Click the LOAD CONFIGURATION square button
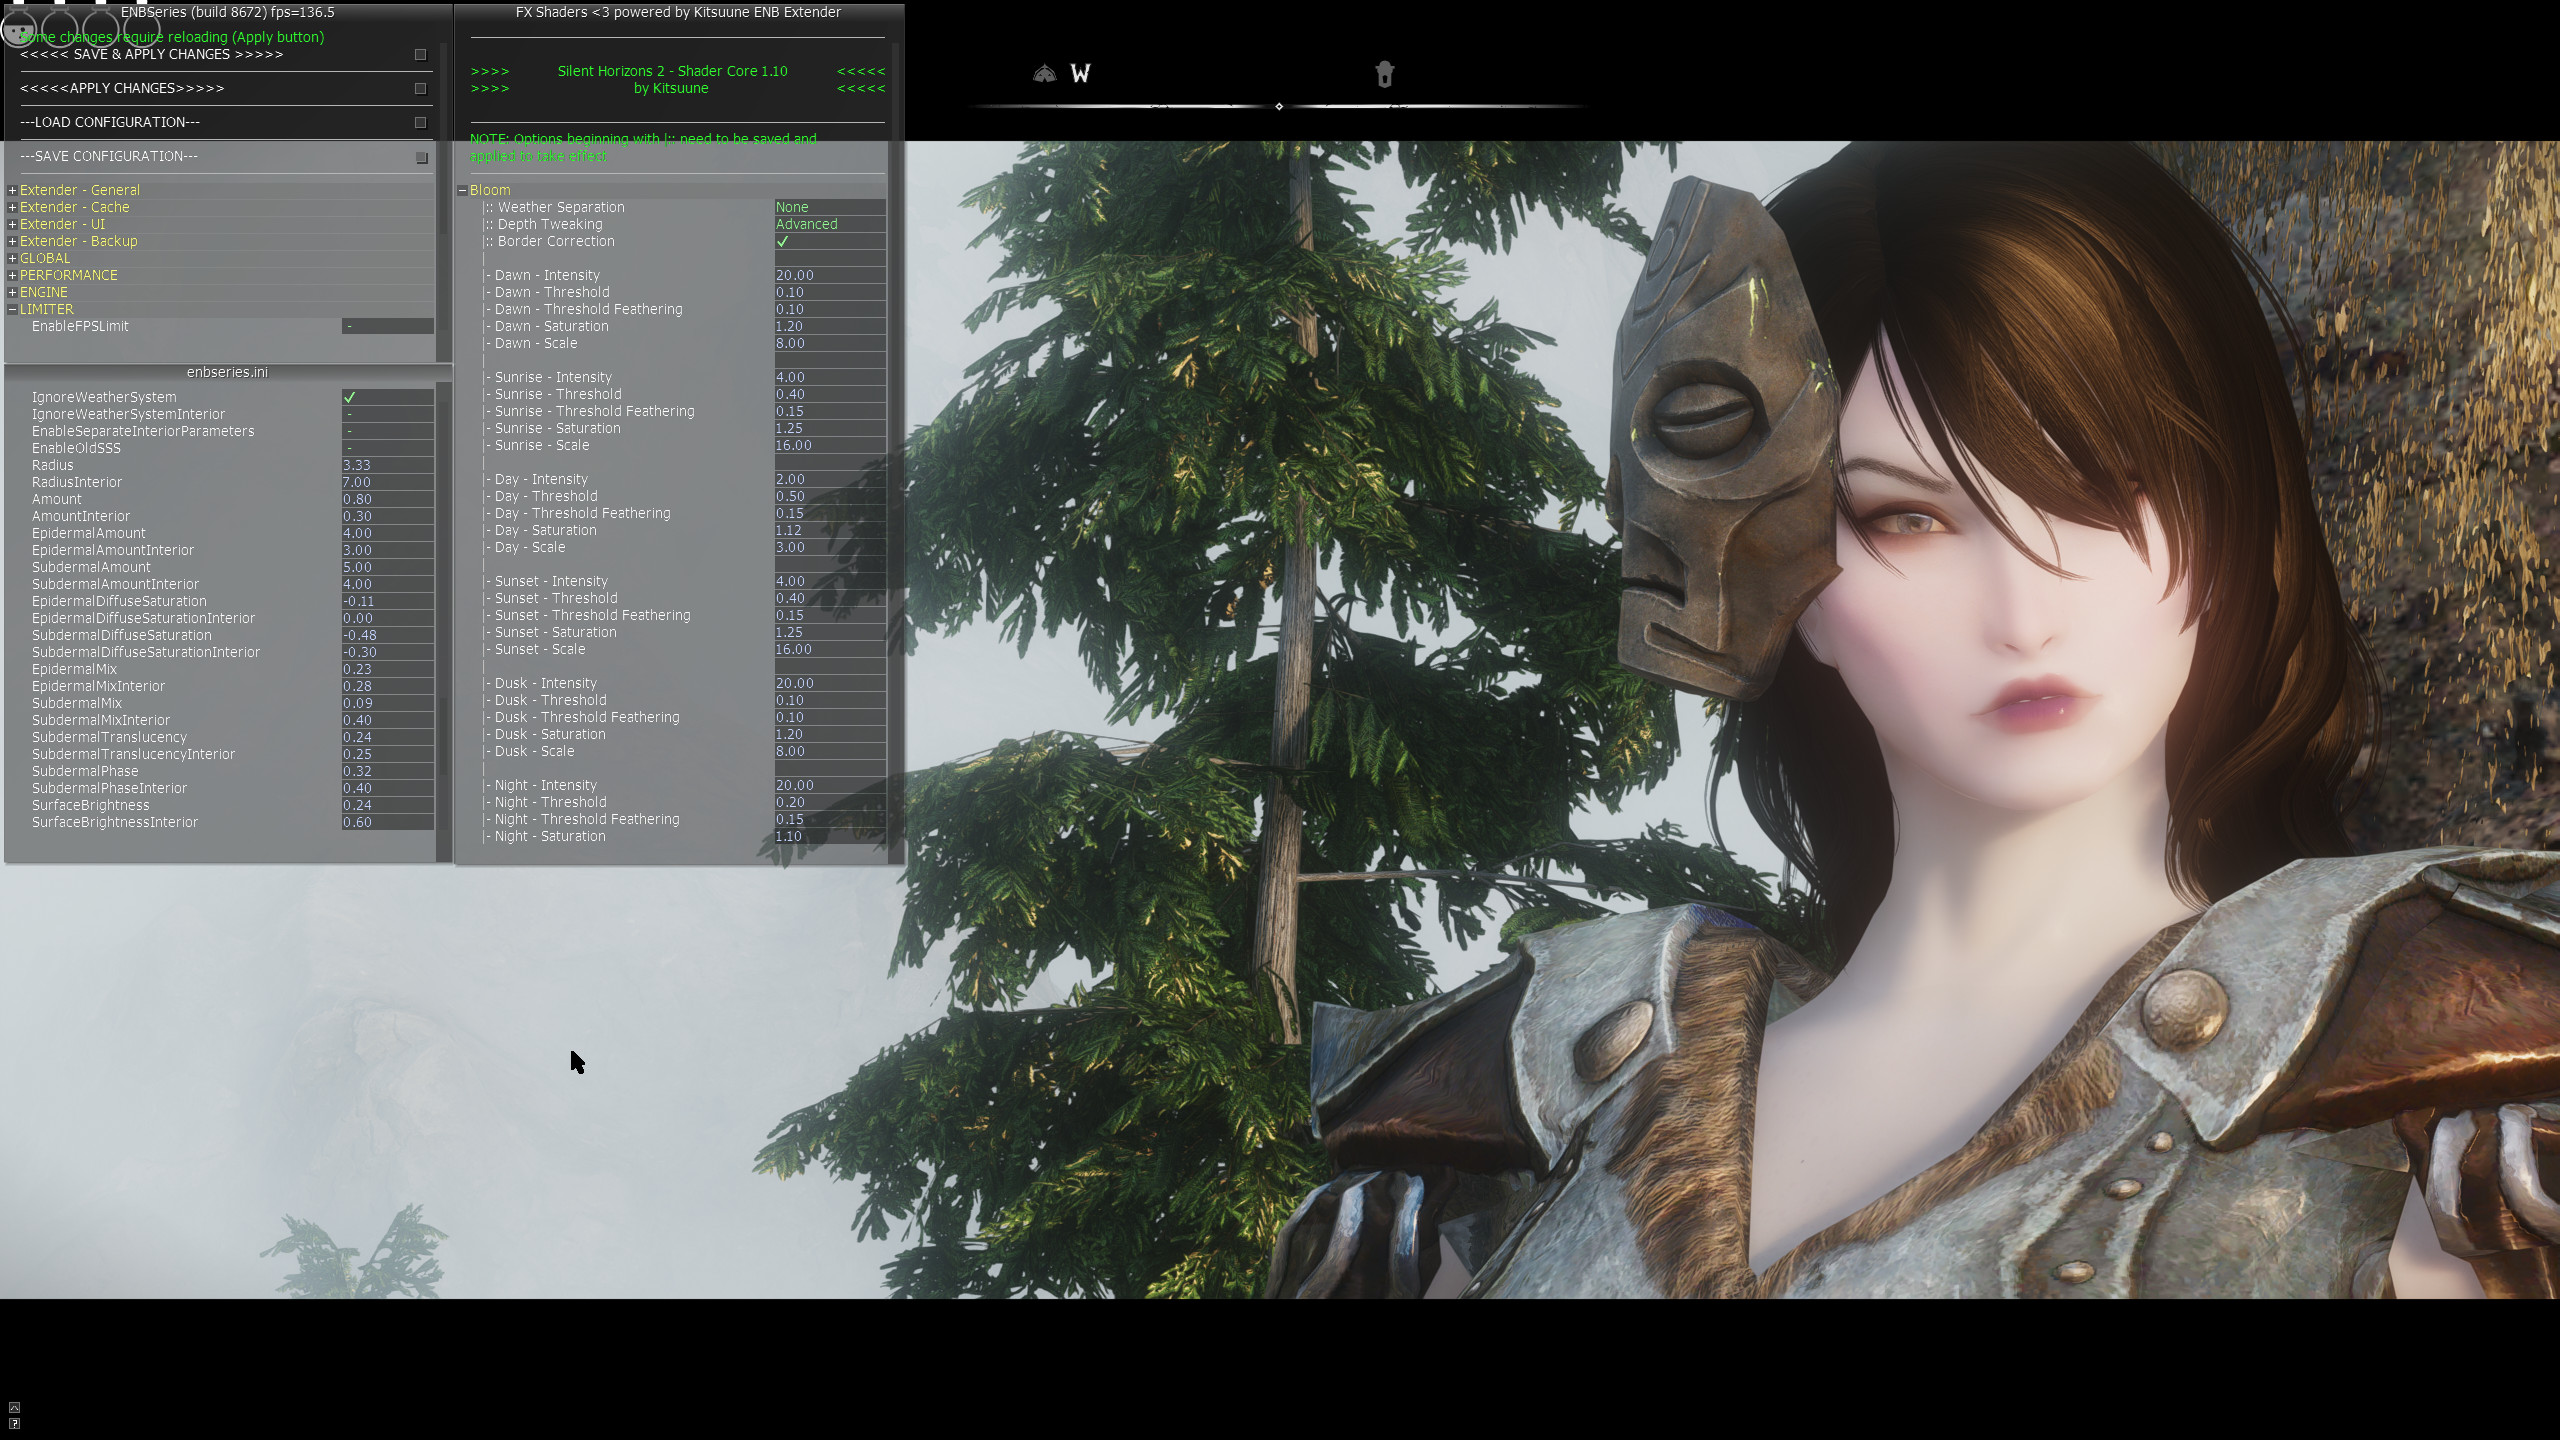This screenshot has width=2560, height=1440. [420, 122]
